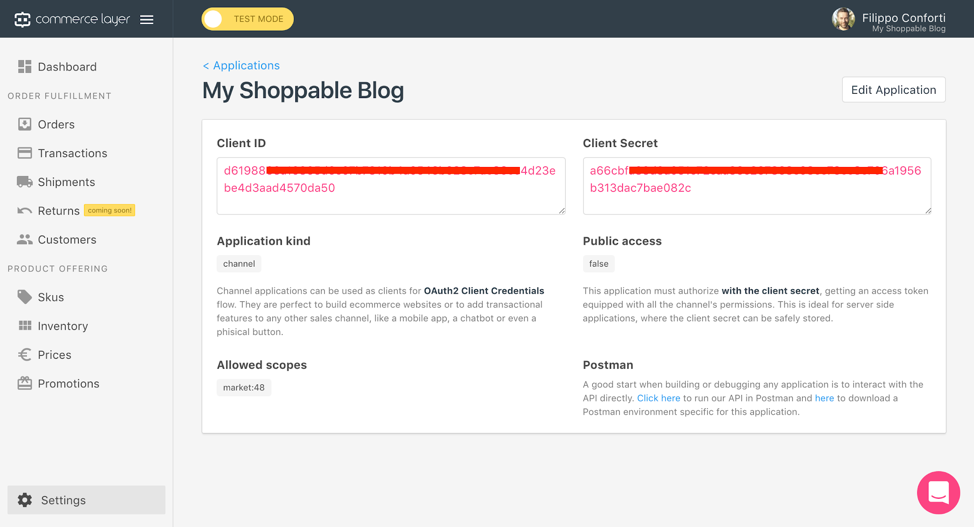The image size is (974, 527).
Task: Click the Returns arrow icon
Action: tap(25, 211)
